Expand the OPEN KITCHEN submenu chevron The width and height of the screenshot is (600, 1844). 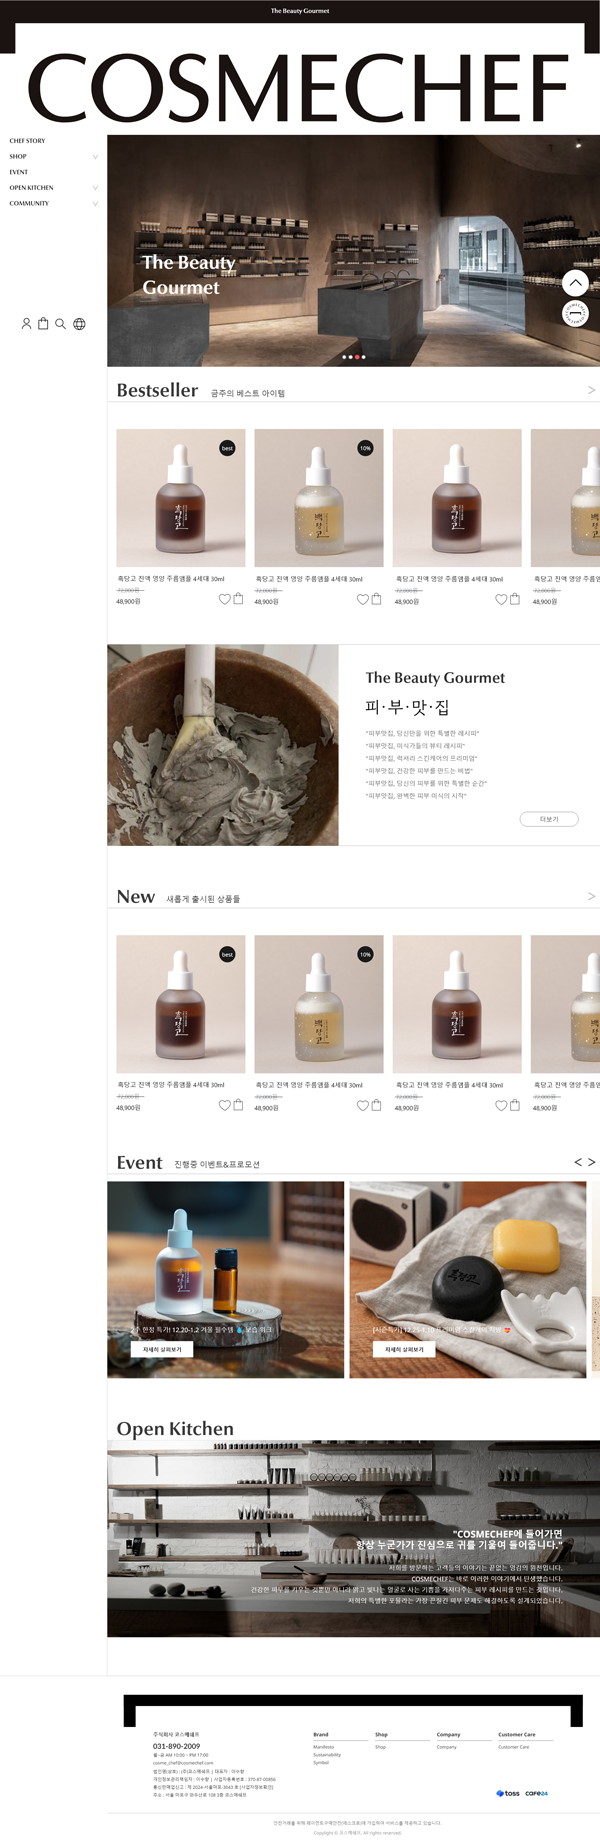point(95,188)
